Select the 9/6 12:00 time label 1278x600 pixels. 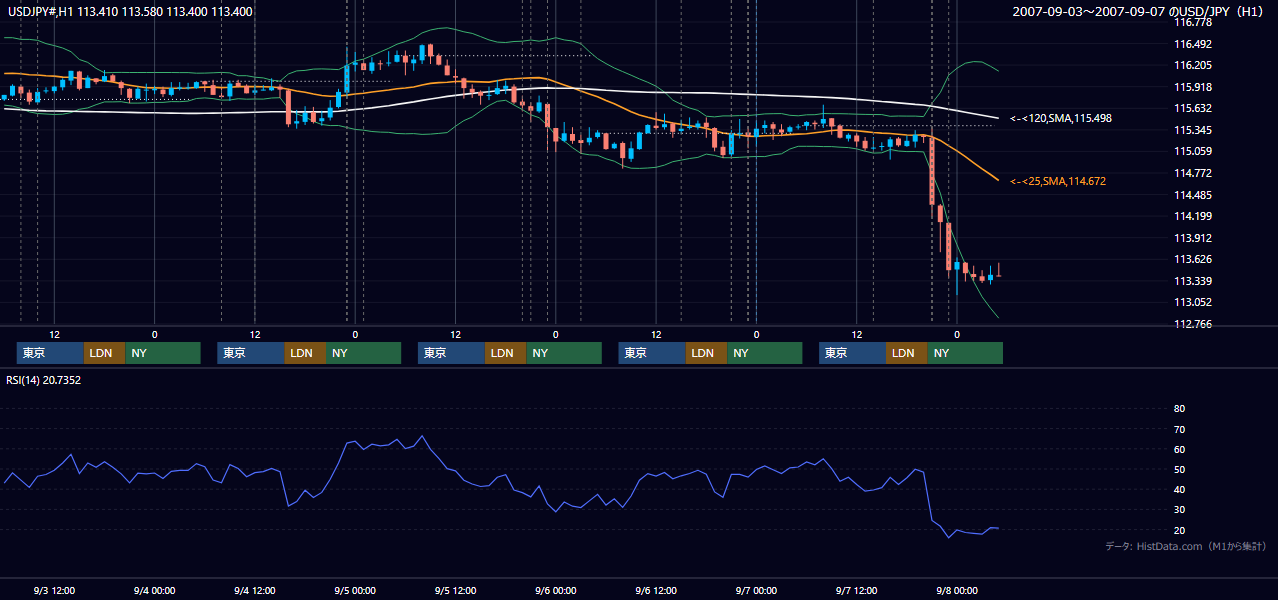[x=655, y=591]
